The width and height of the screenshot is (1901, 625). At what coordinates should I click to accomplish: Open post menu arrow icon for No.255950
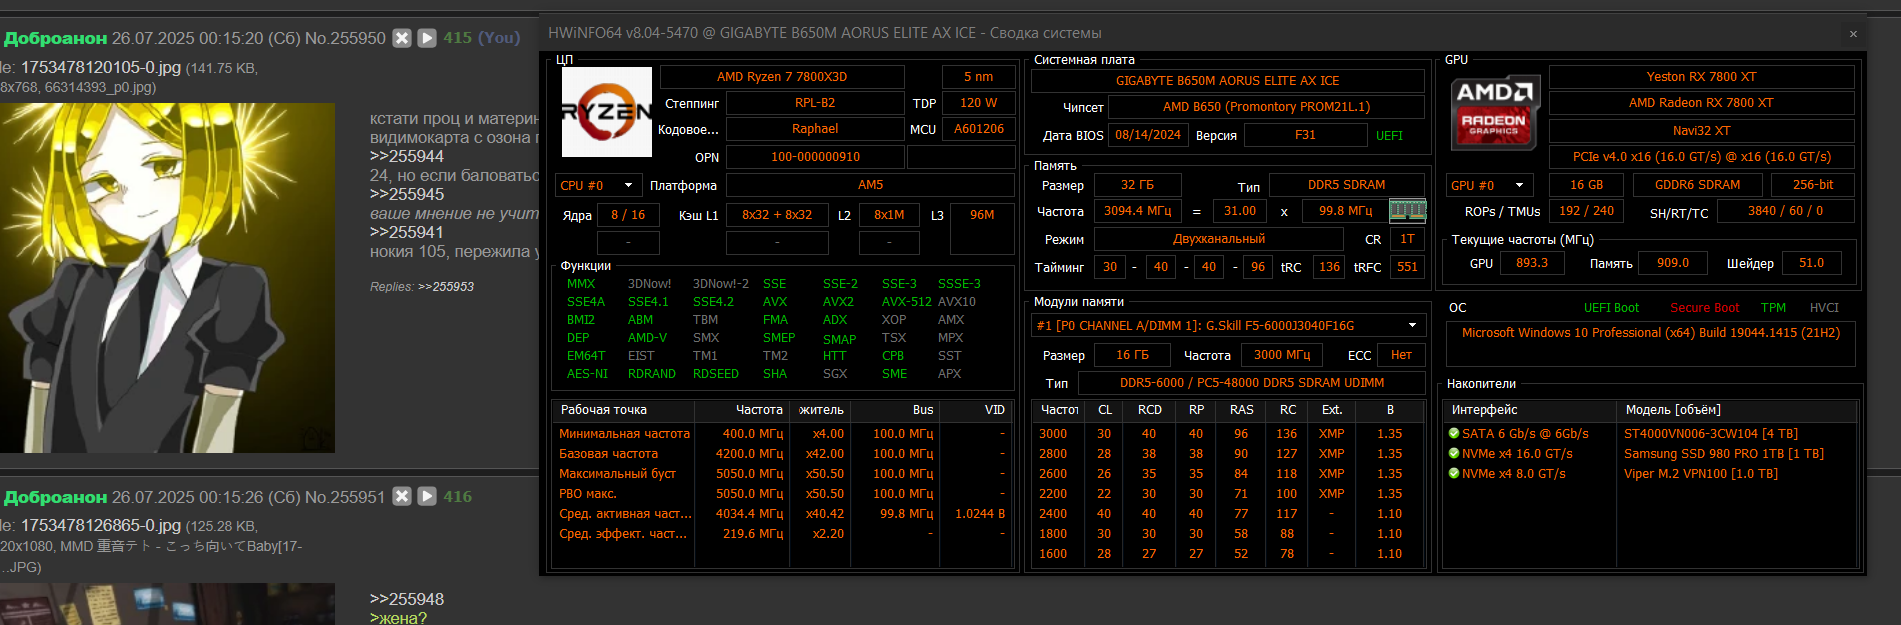pos(427,38)
